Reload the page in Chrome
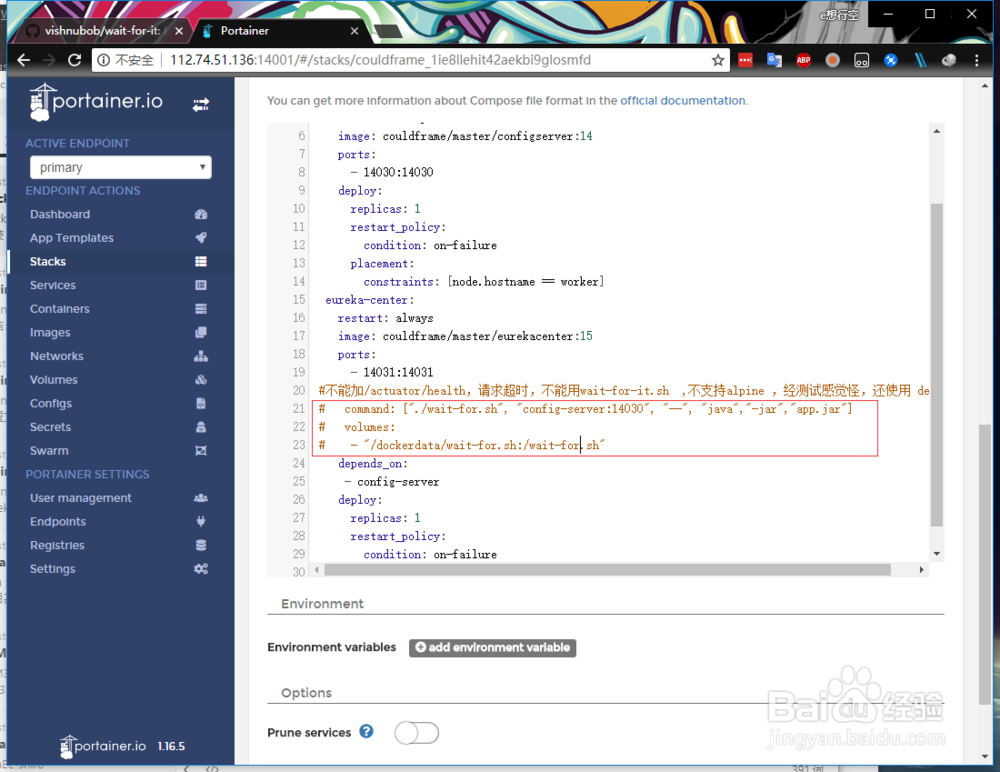Screen dimensions: 1000x772 [75, 60]
